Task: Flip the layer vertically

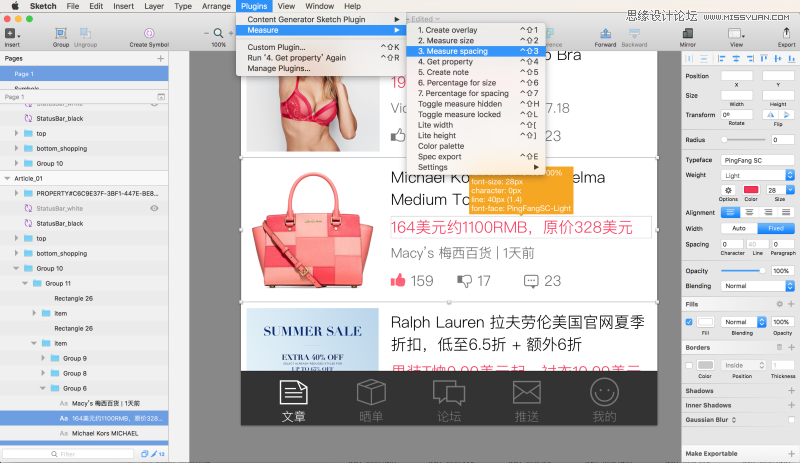Action: 786,115
